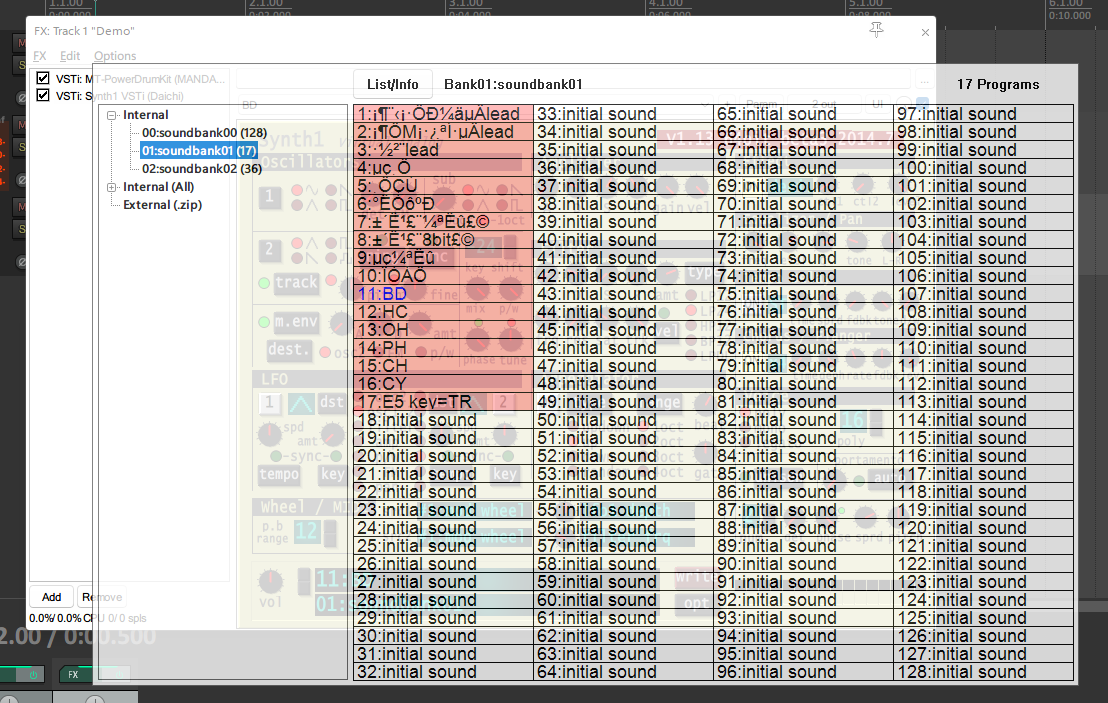
Task: Select program 55:initial sound
Action: (x=623, y=509)
